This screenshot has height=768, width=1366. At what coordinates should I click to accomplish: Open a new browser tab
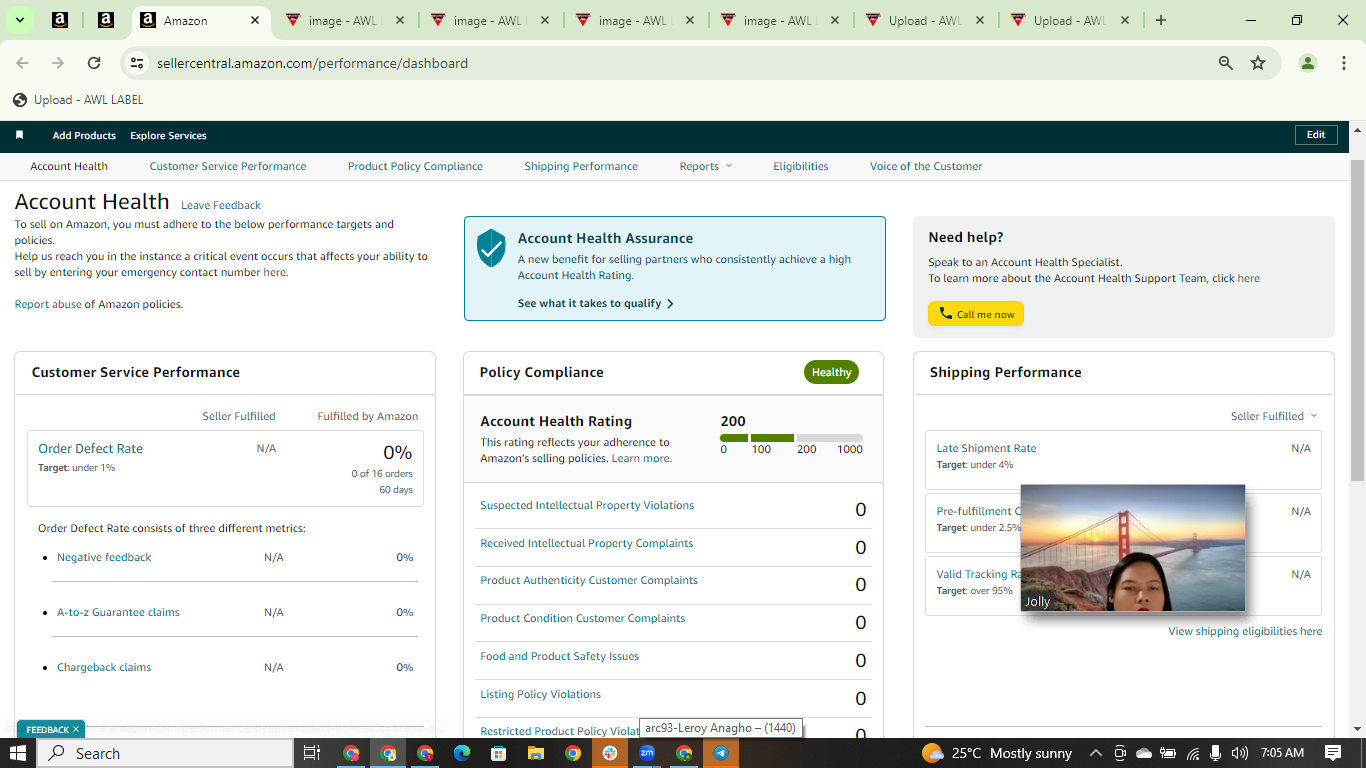(x=1160, y=20)
